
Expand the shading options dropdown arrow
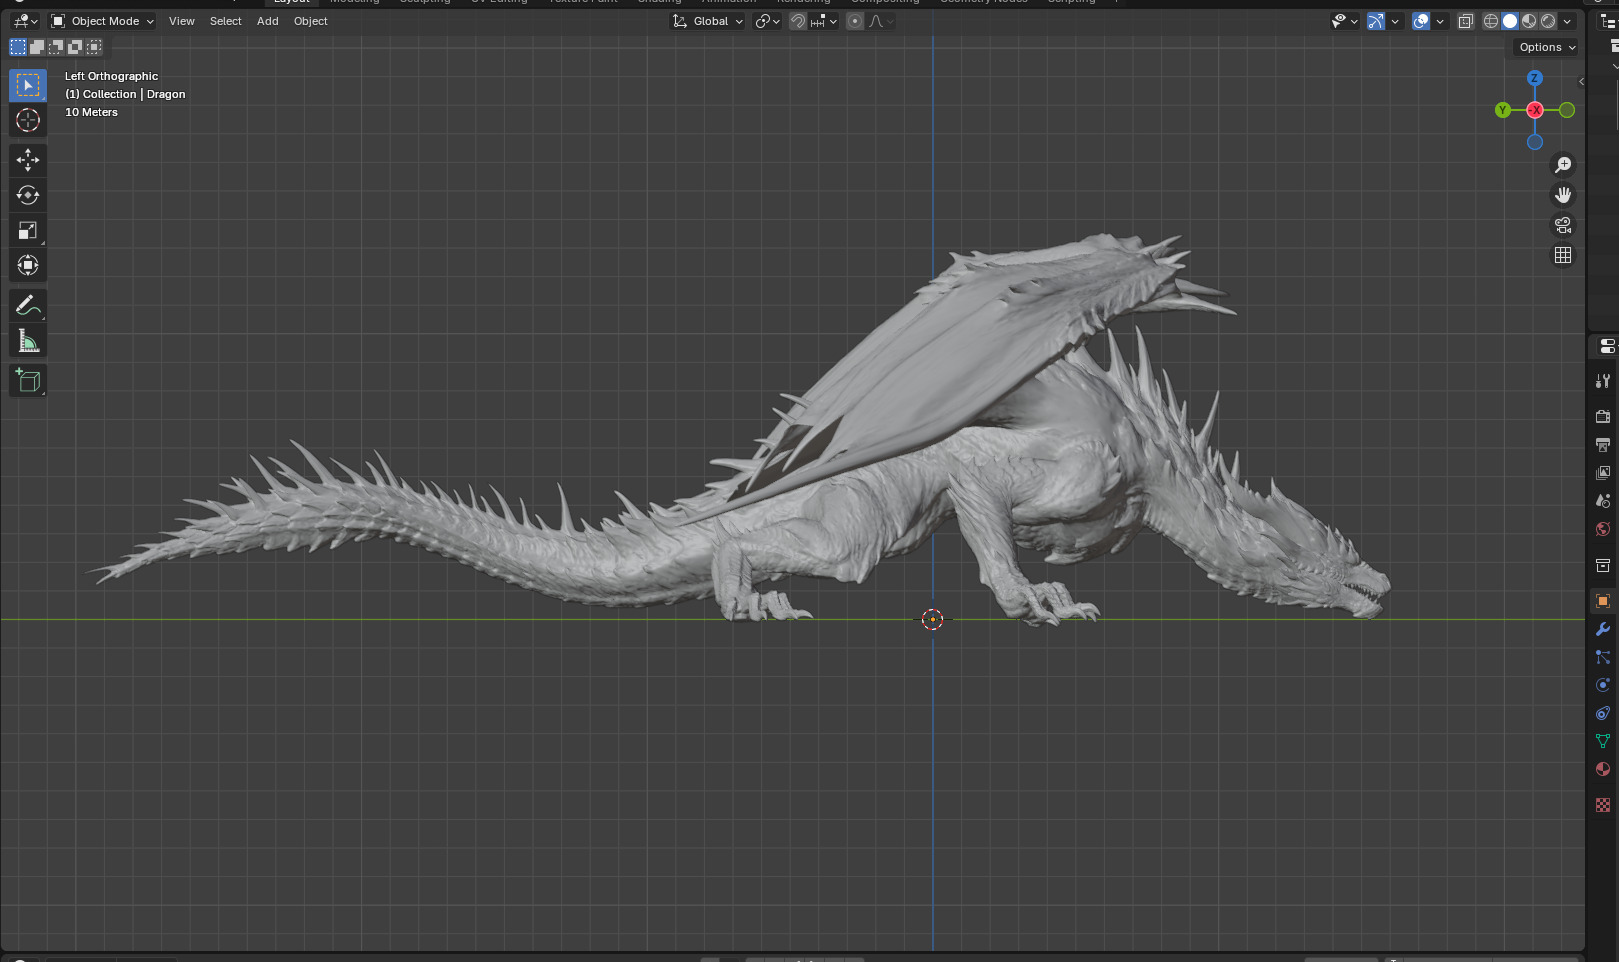point(1567,21)
